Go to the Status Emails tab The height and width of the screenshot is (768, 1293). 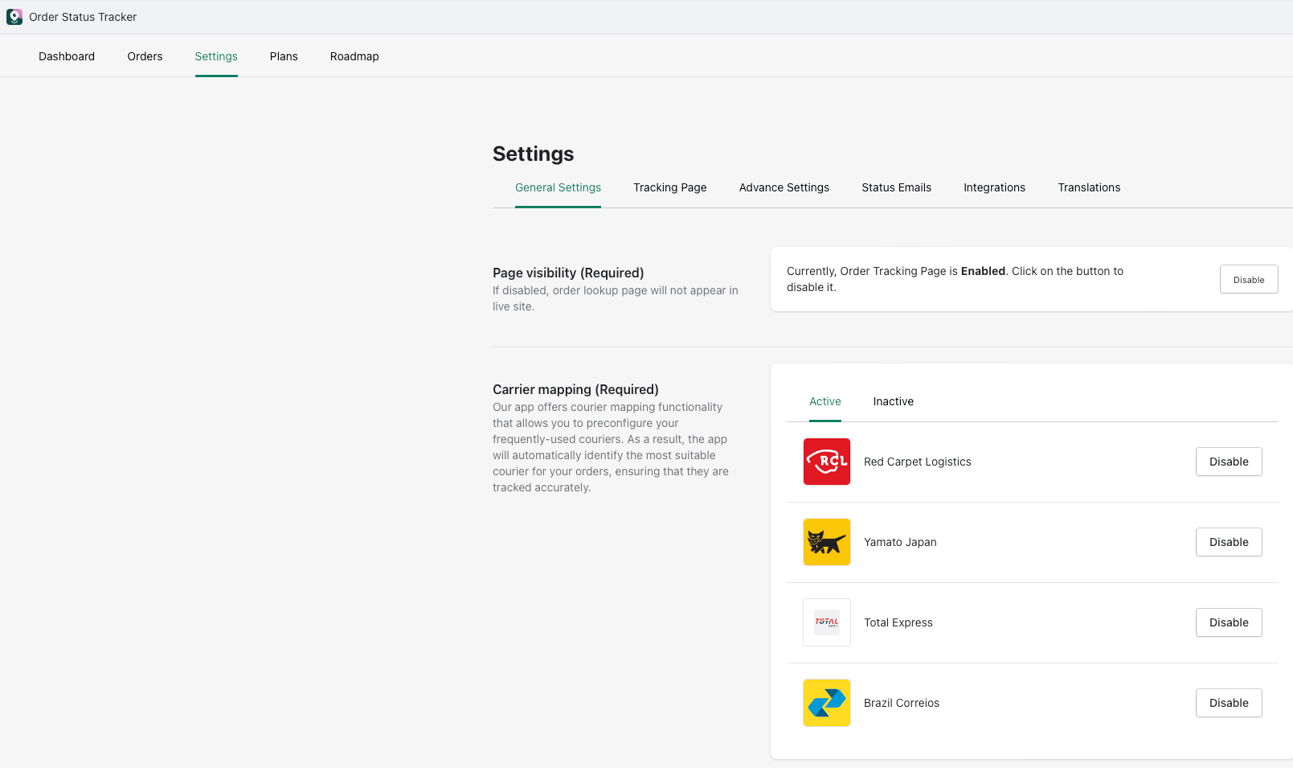coord(896,187)
